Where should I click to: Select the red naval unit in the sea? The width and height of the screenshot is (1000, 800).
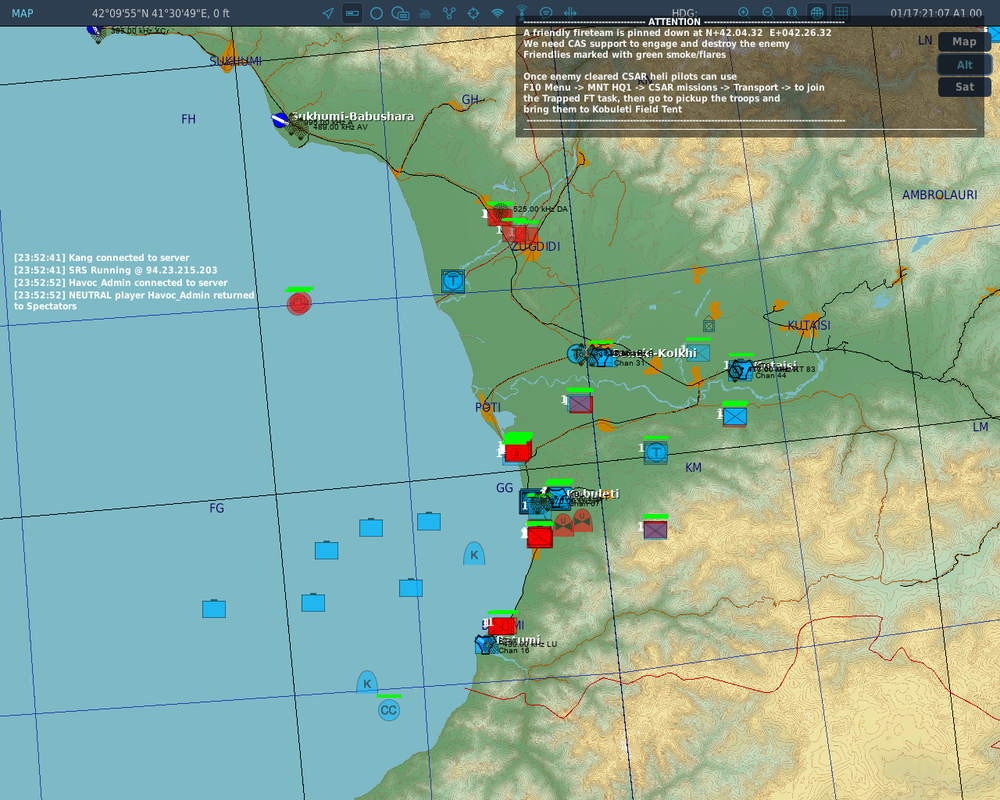(299, 303)
